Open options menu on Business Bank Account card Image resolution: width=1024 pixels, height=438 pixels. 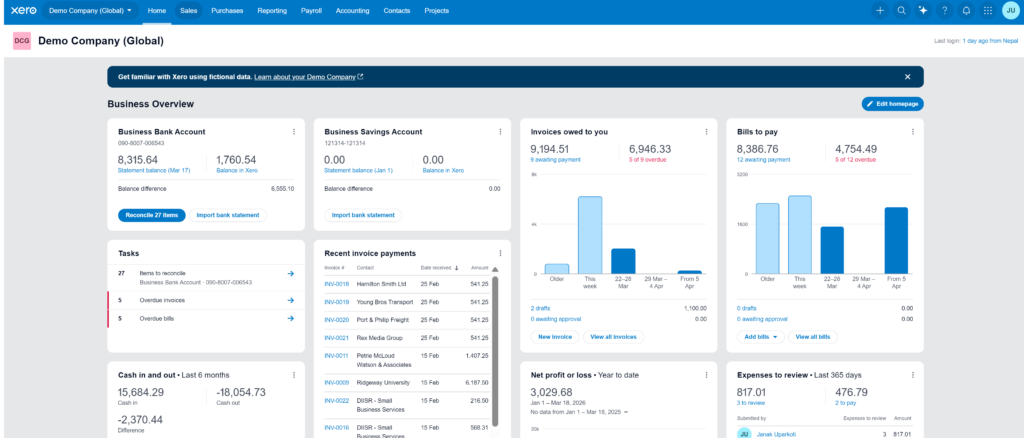[293, 131]
